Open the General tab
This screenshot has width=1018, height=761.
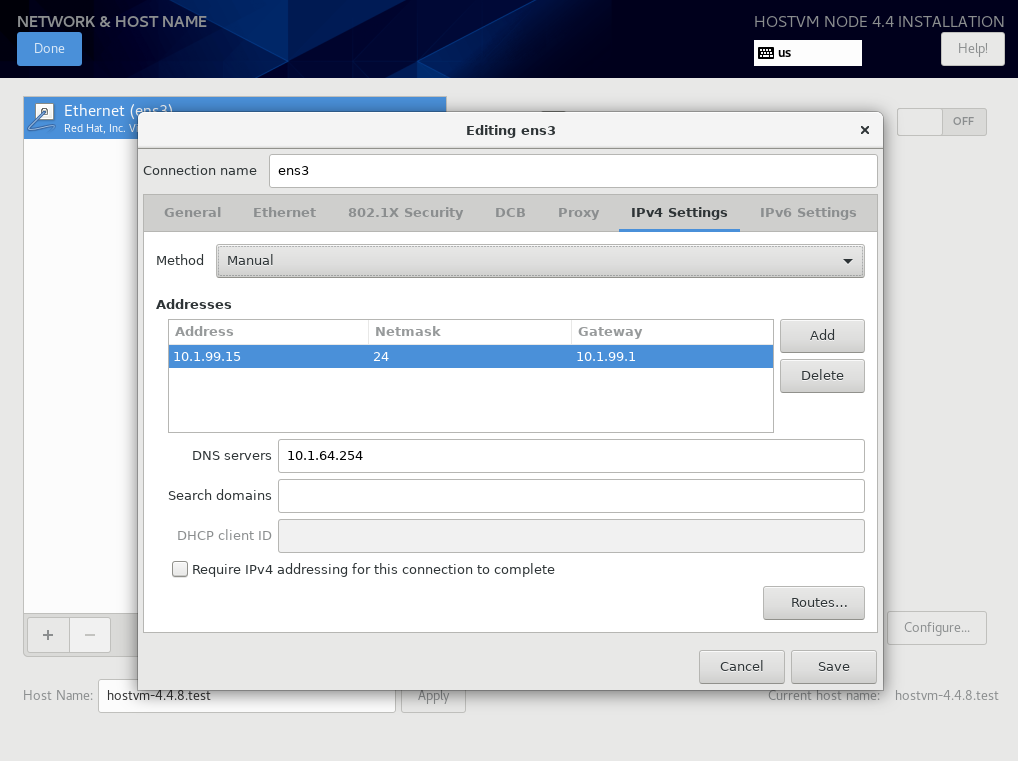click(x=192, y=212)
